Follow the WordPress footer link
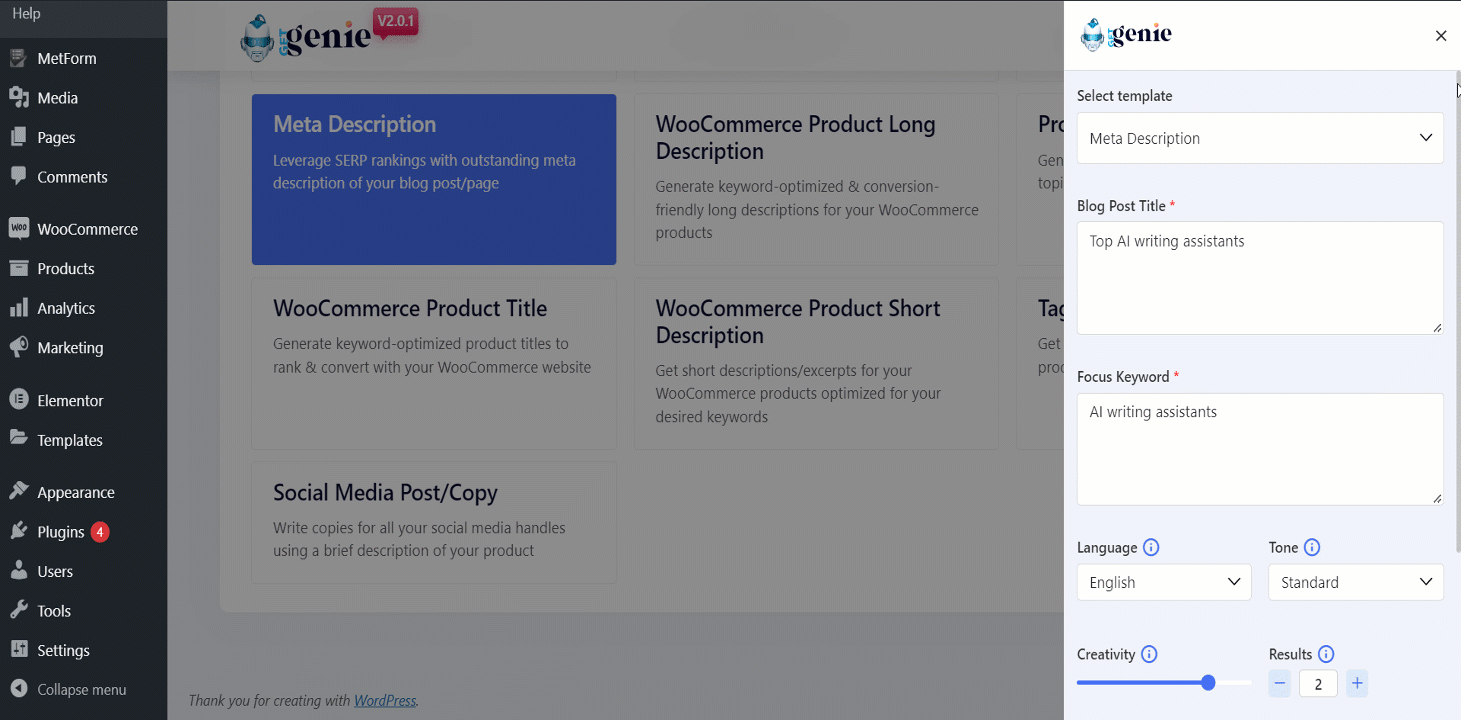 tap(385, 701)
